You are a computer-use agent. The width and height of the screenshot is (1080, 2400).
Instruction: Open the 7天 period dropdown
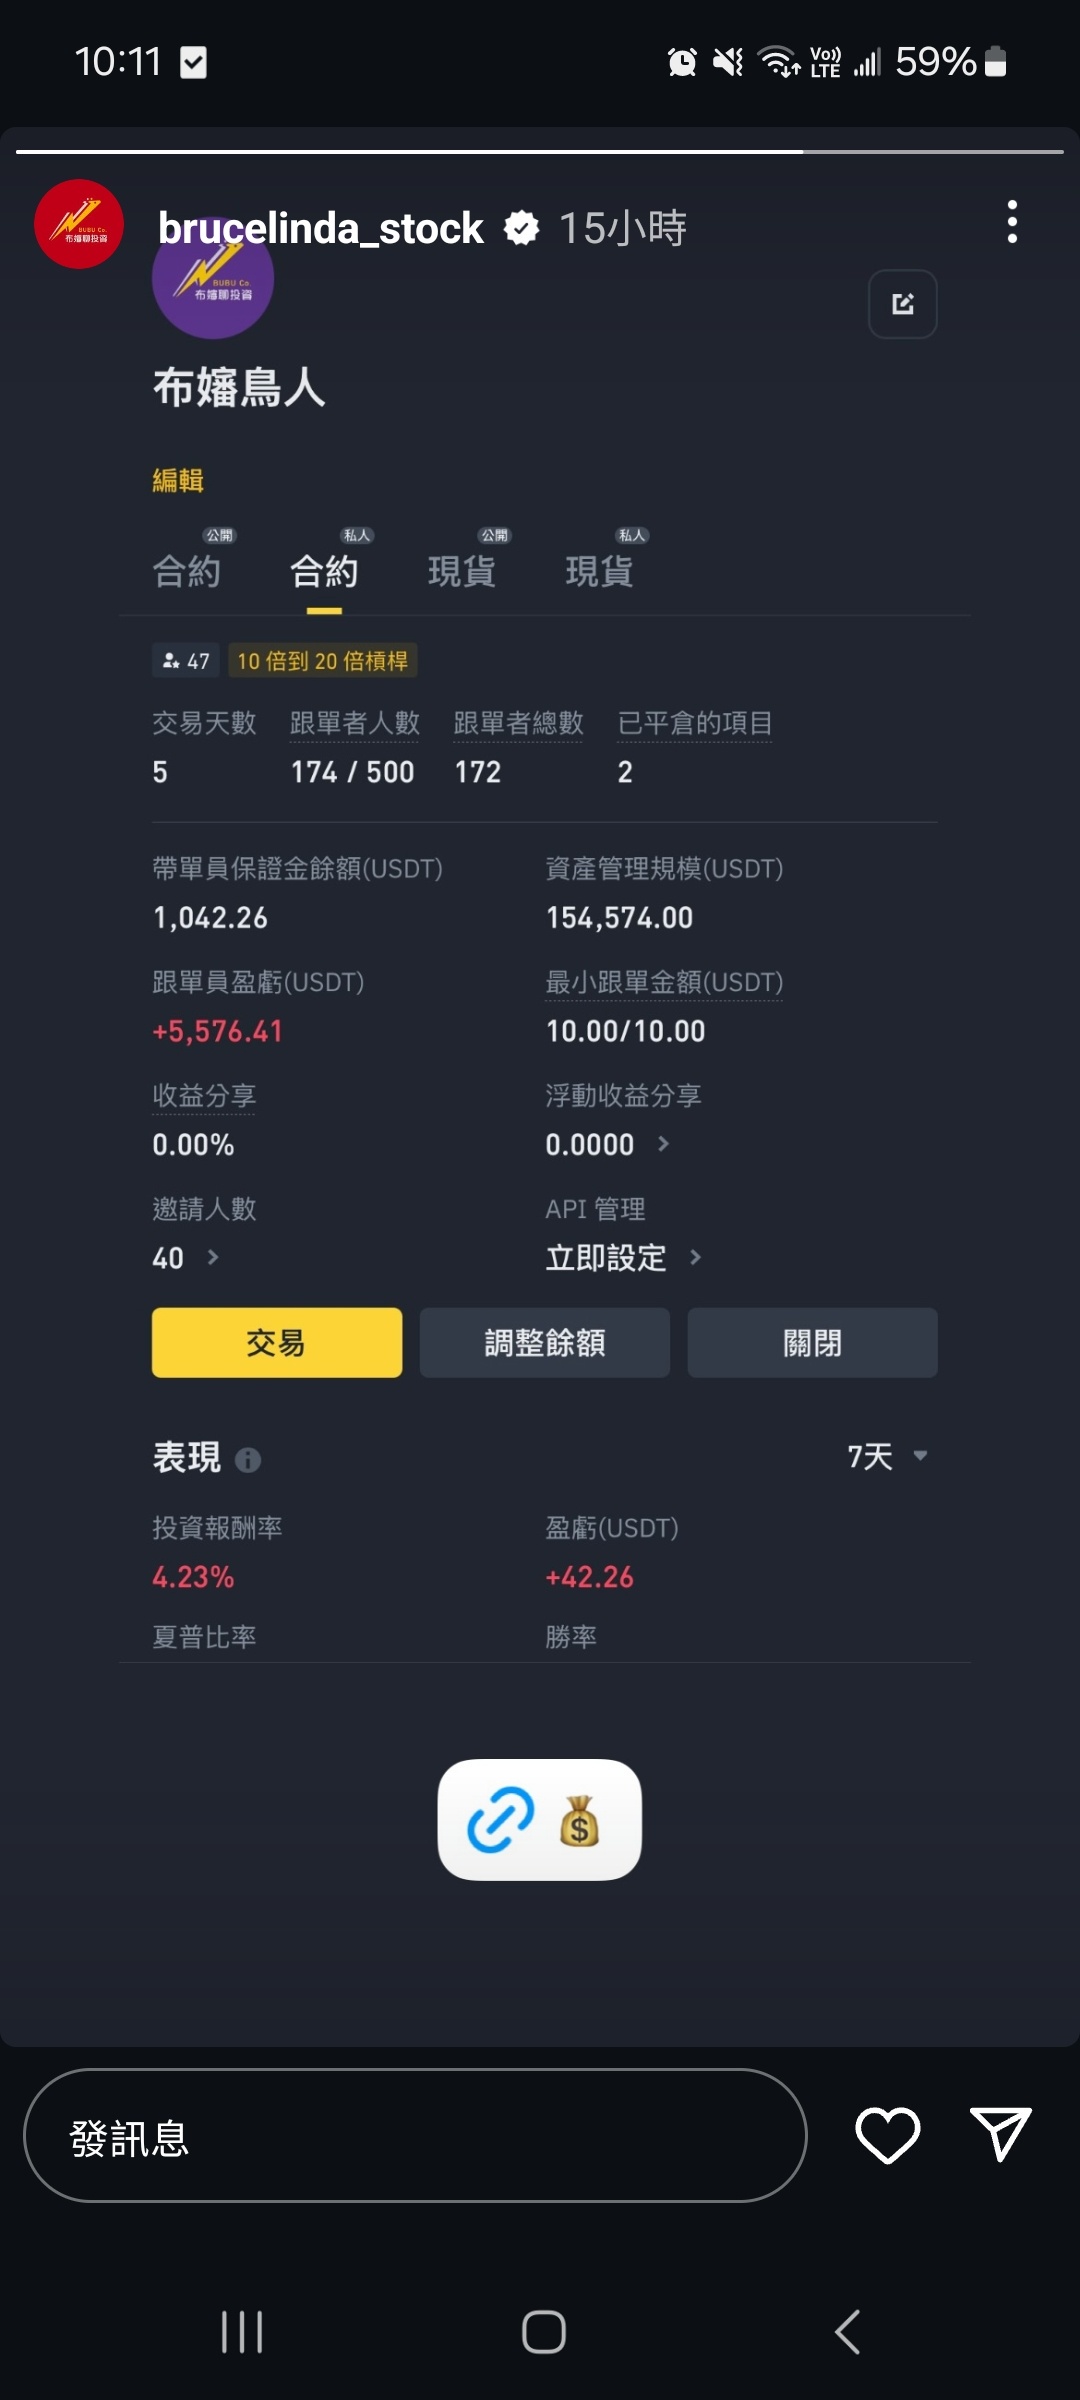click(888, 1456)
